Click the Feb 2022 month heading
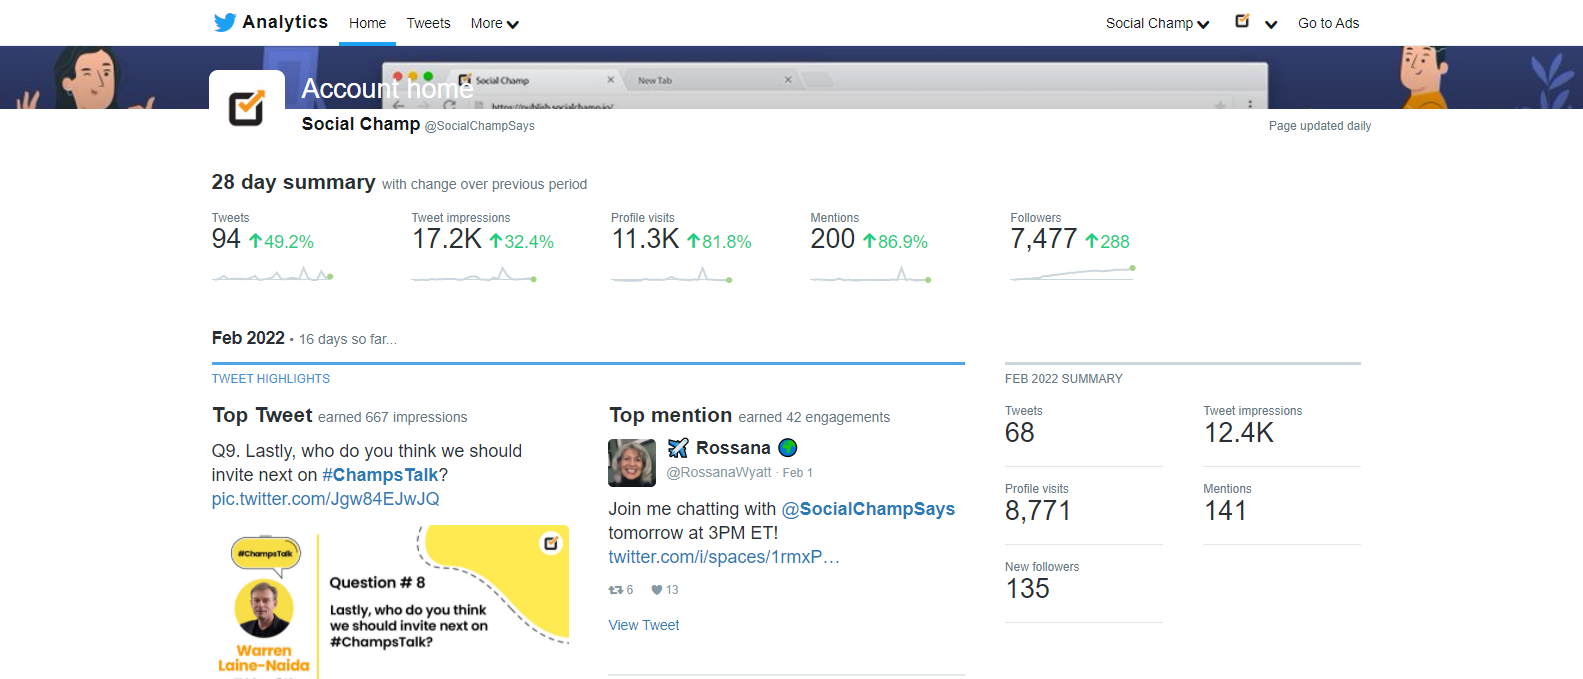This screenshot has height=679, width=1583. tap(248, 338)
